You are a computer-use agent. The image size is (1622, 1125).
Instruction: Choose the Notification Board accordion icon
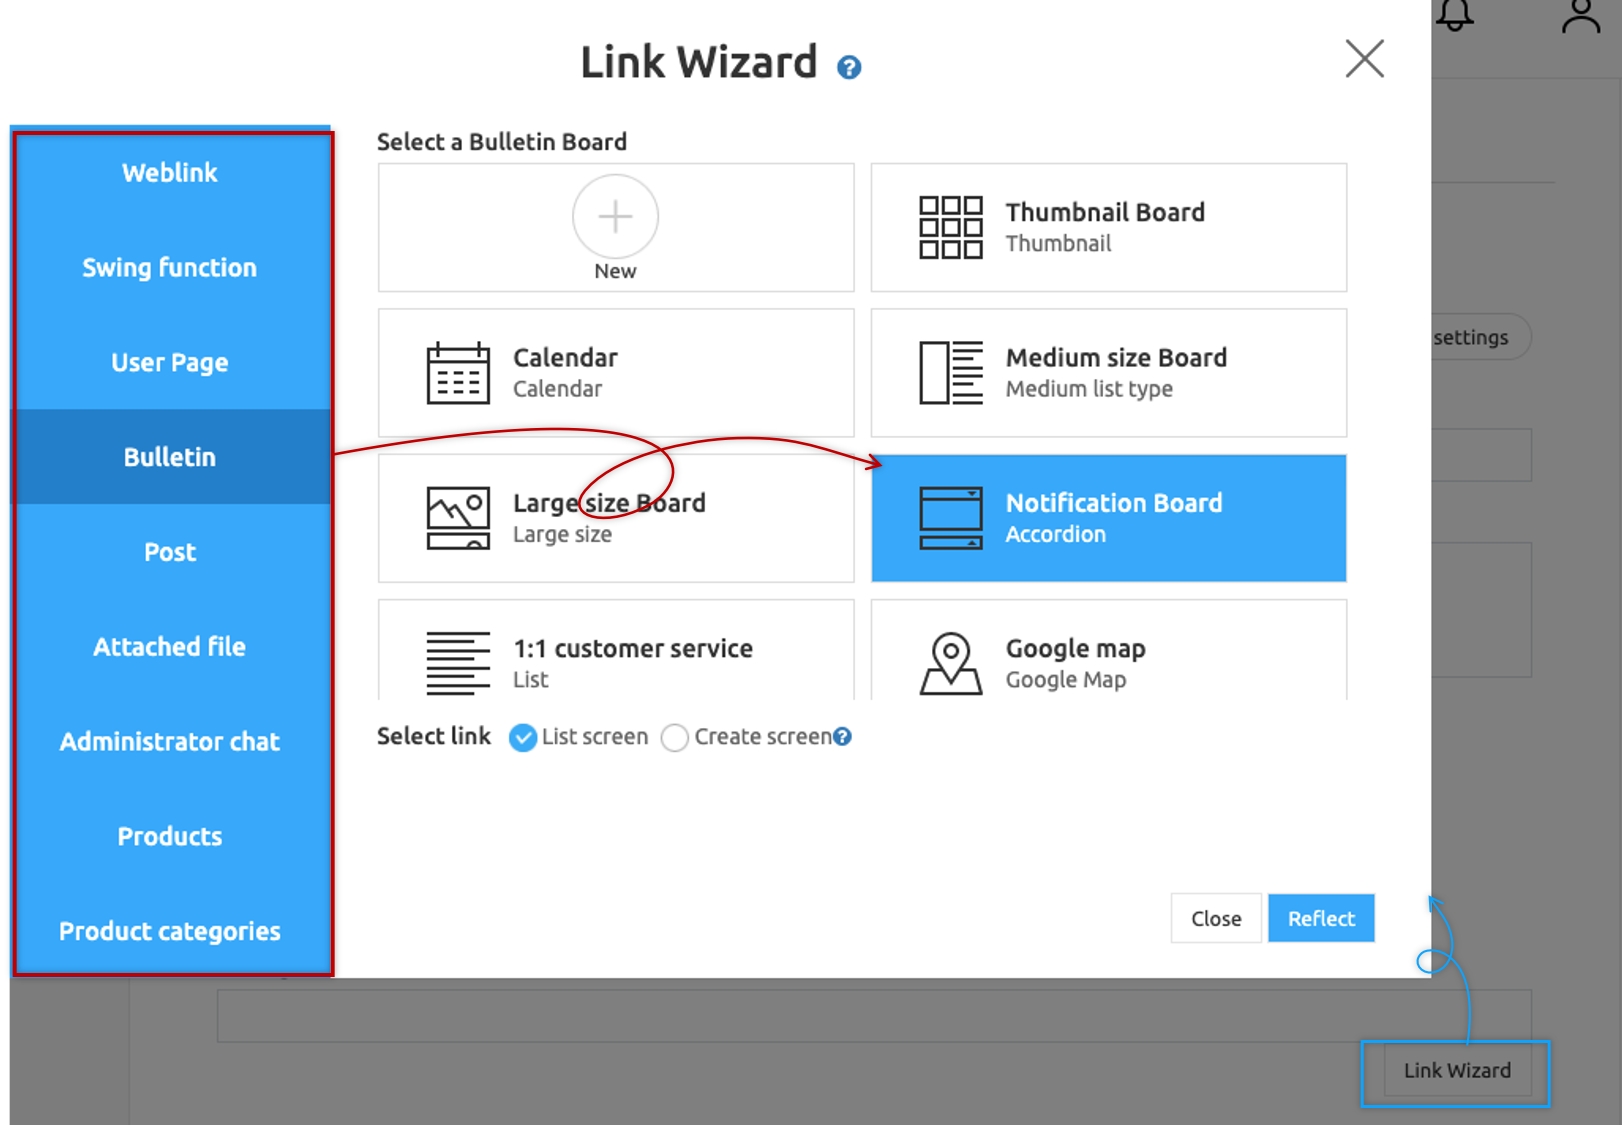tap(951, 518)
